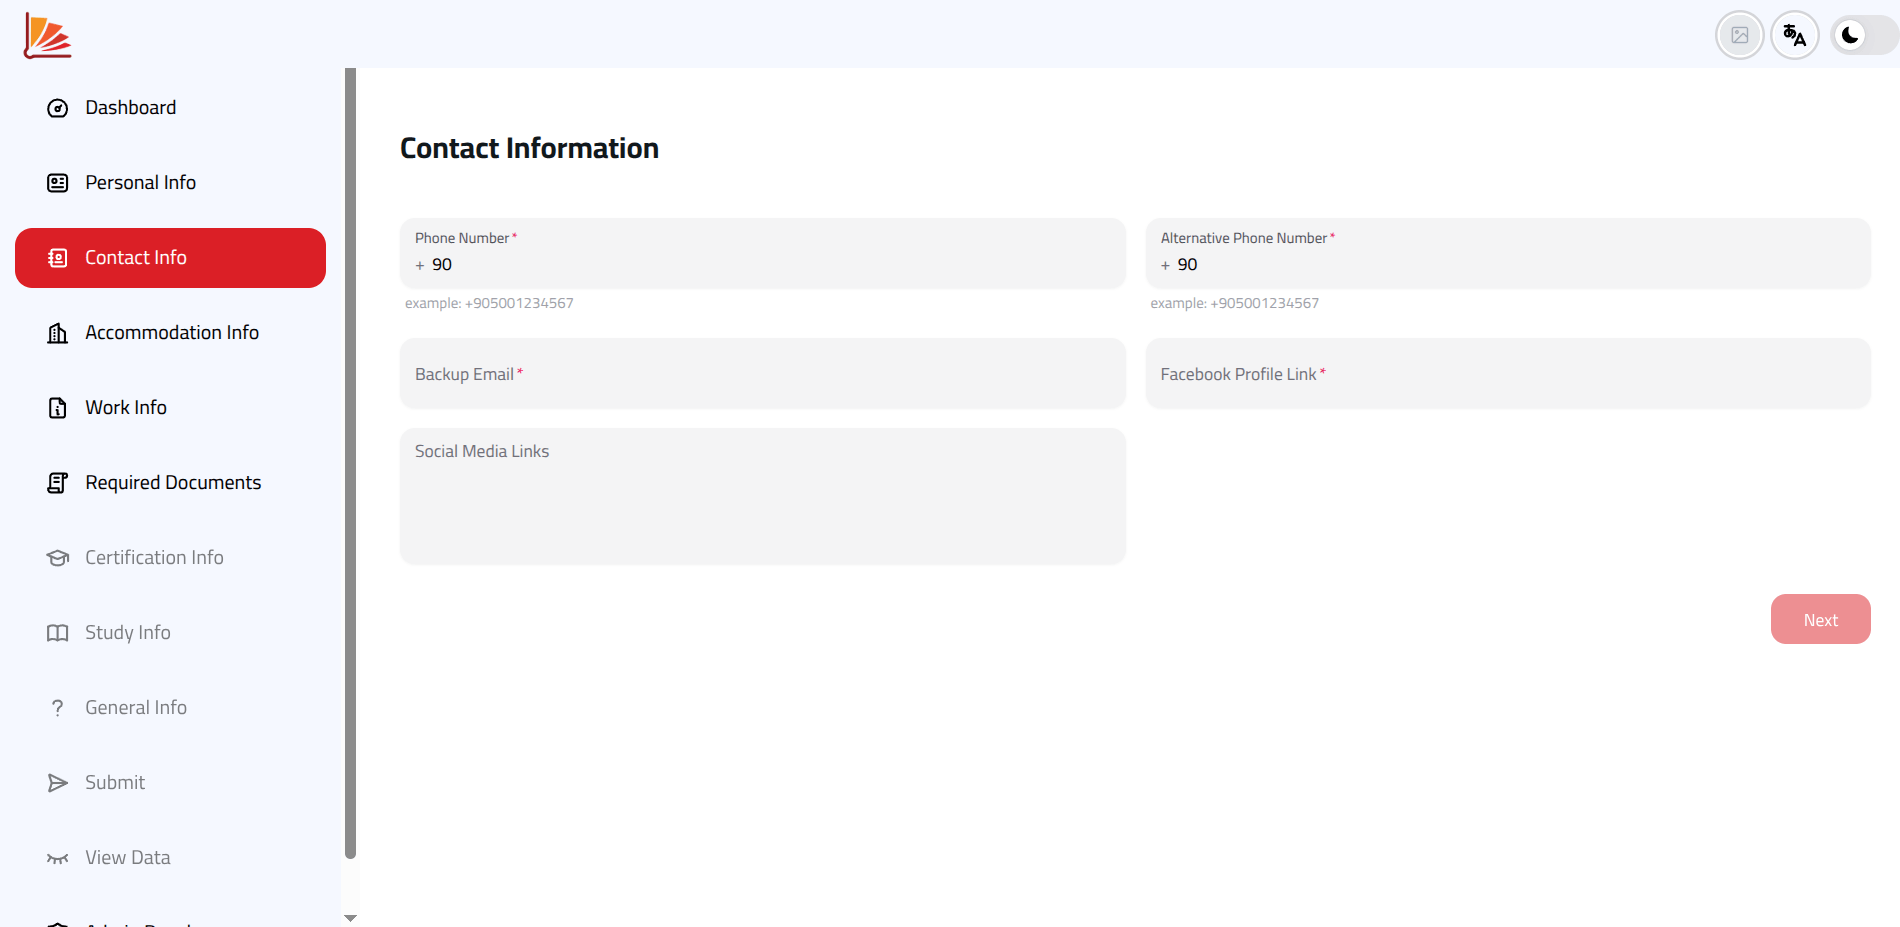Viewport: 1900px width, 927px height.
Task: Click example text under Phone Number field
Action: (489, 303)
